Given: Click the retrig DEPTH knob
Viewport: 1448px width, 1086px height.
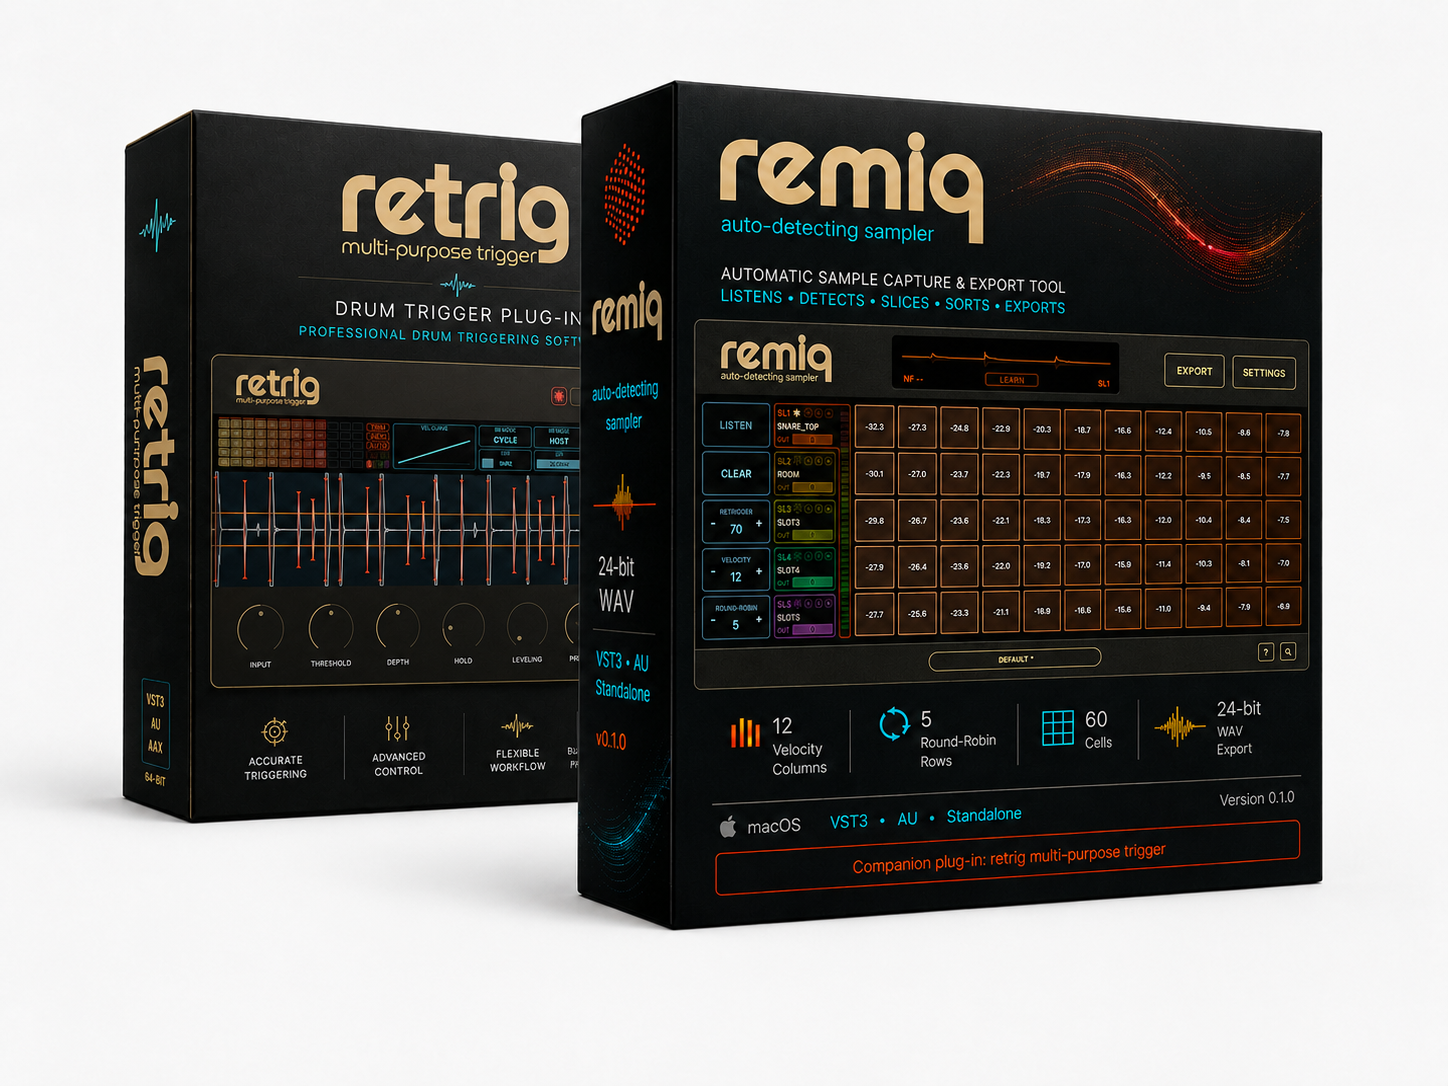Looking at the screenshot, I should (397, 627).
